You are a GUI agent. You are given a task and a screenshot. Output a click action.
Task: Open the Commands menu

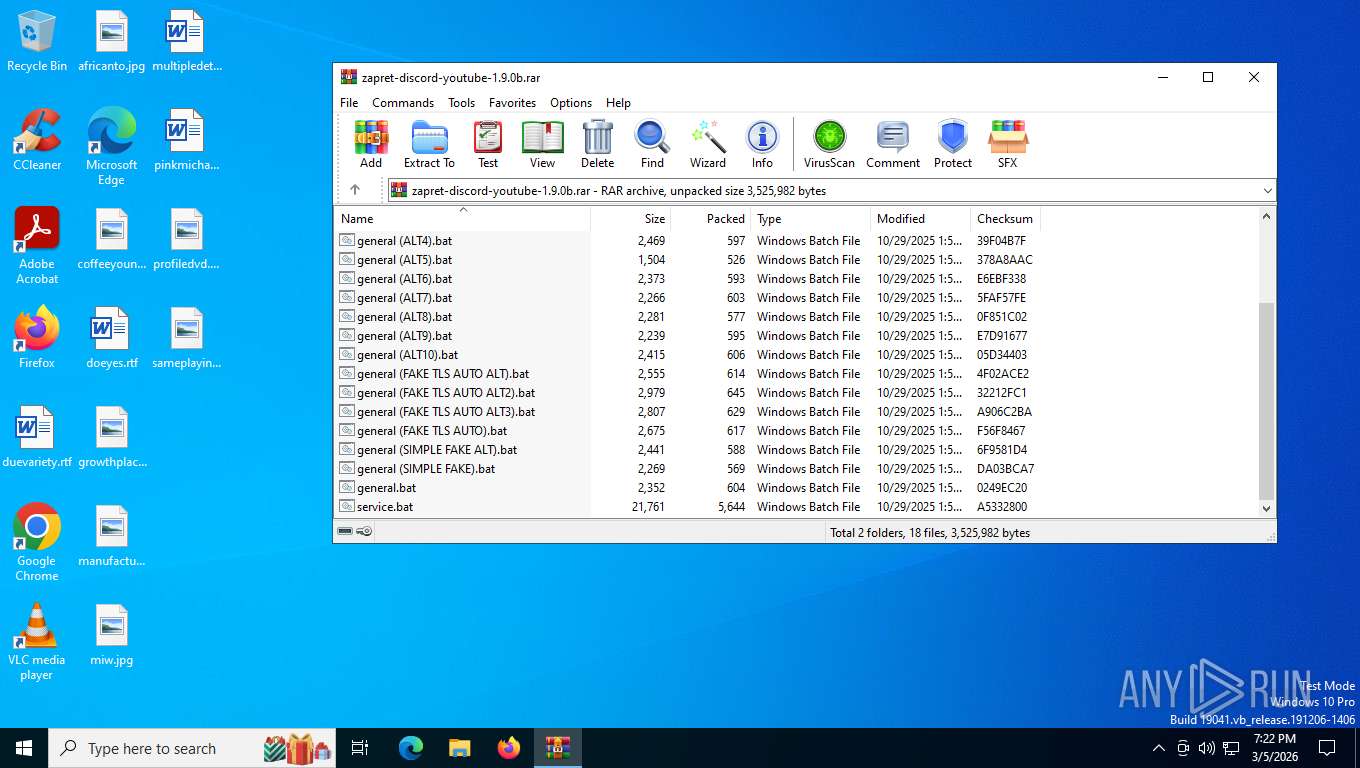coord(403,102)
